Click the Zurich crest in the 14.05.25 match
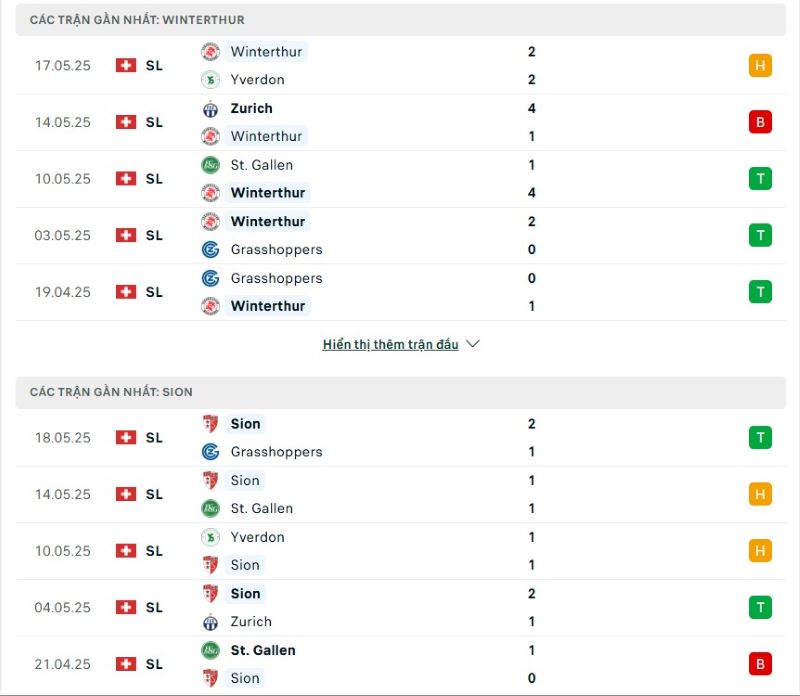This screenshot has height=696, width=800. point(210,109)
